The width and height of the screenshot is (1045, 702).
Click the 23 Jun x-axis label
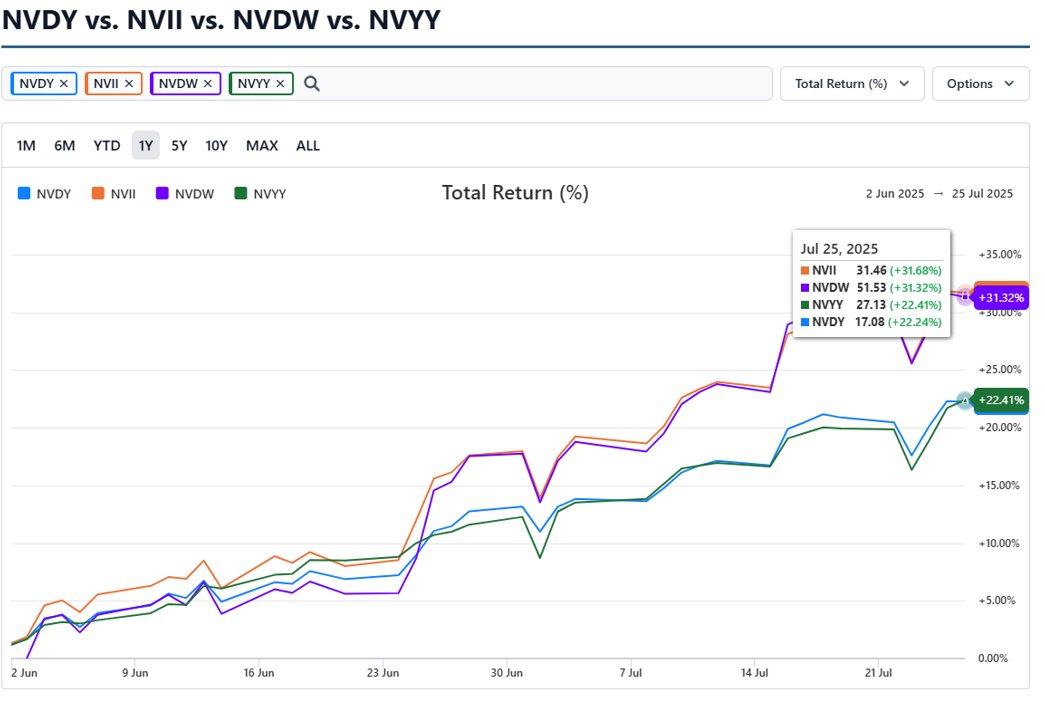tap(383, 673)
